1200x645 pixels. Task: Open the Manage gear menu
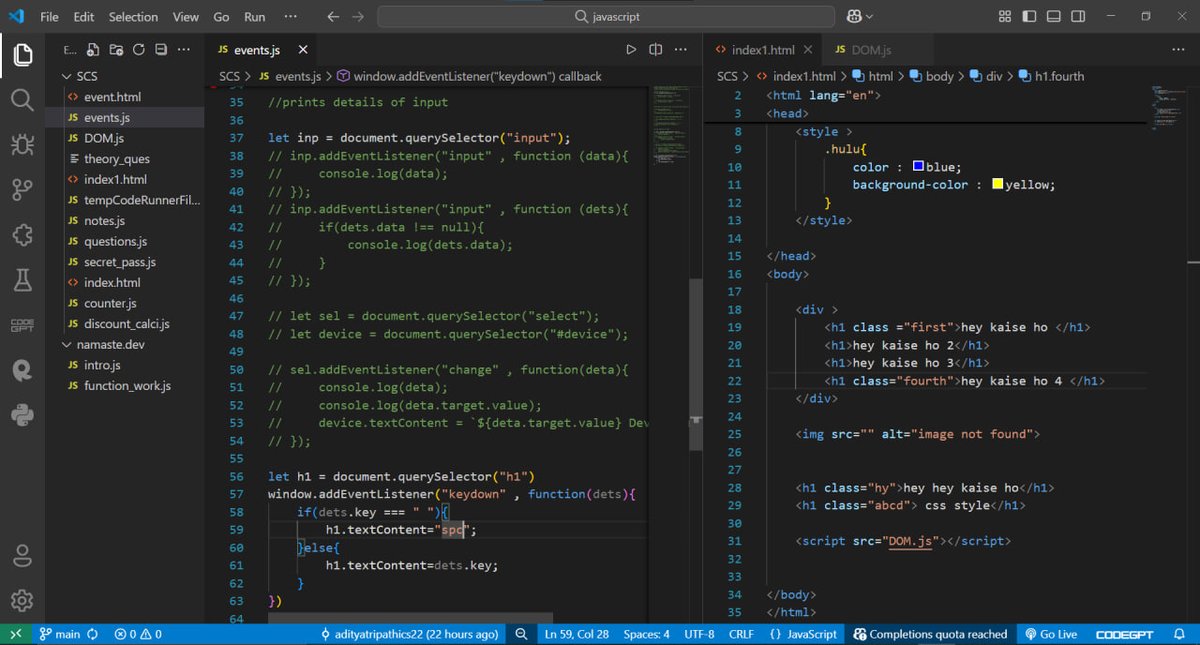(23, 600)
